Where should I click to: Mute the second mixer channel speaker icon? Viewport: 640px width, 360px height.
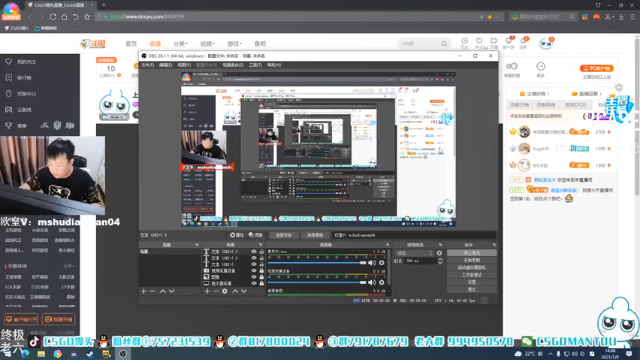click(372, 282)
